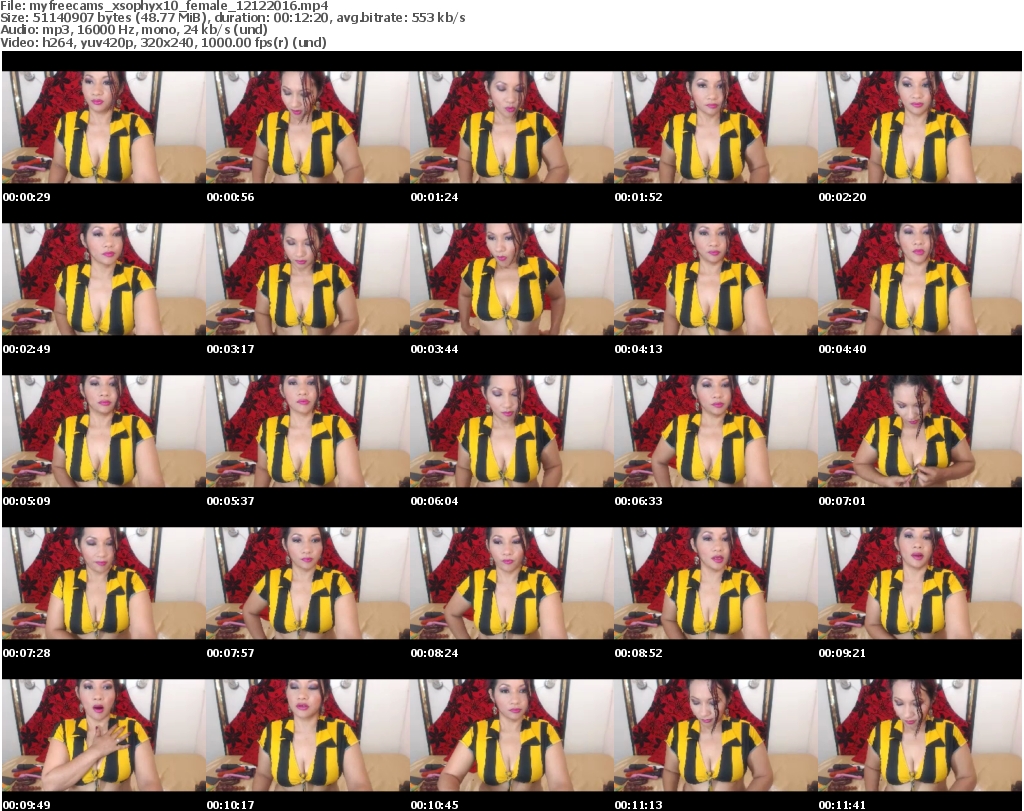This screenshot has height=811, width=1024.
Task: Click the timestamp text 00:00:29
Action: point(27,197)
